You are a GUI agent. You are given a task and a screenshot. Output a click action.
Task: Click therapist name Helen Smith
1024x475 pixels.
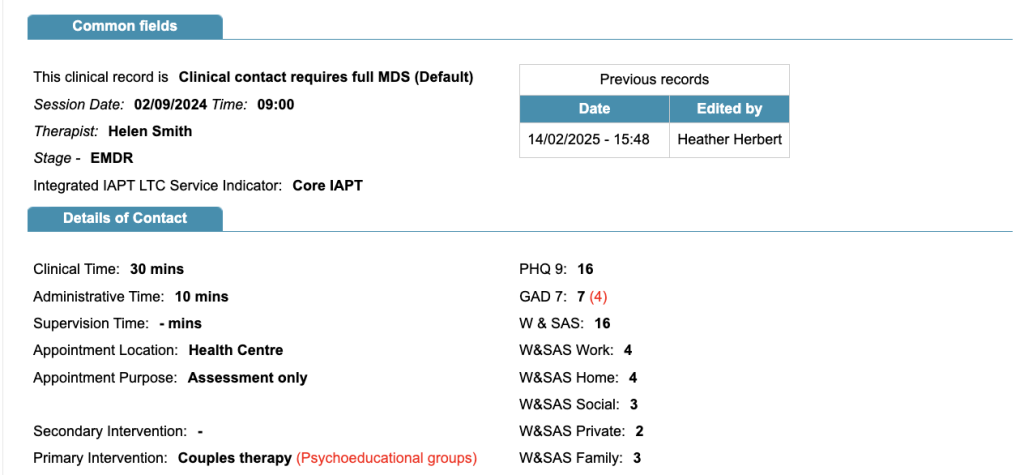pos(150,131)
